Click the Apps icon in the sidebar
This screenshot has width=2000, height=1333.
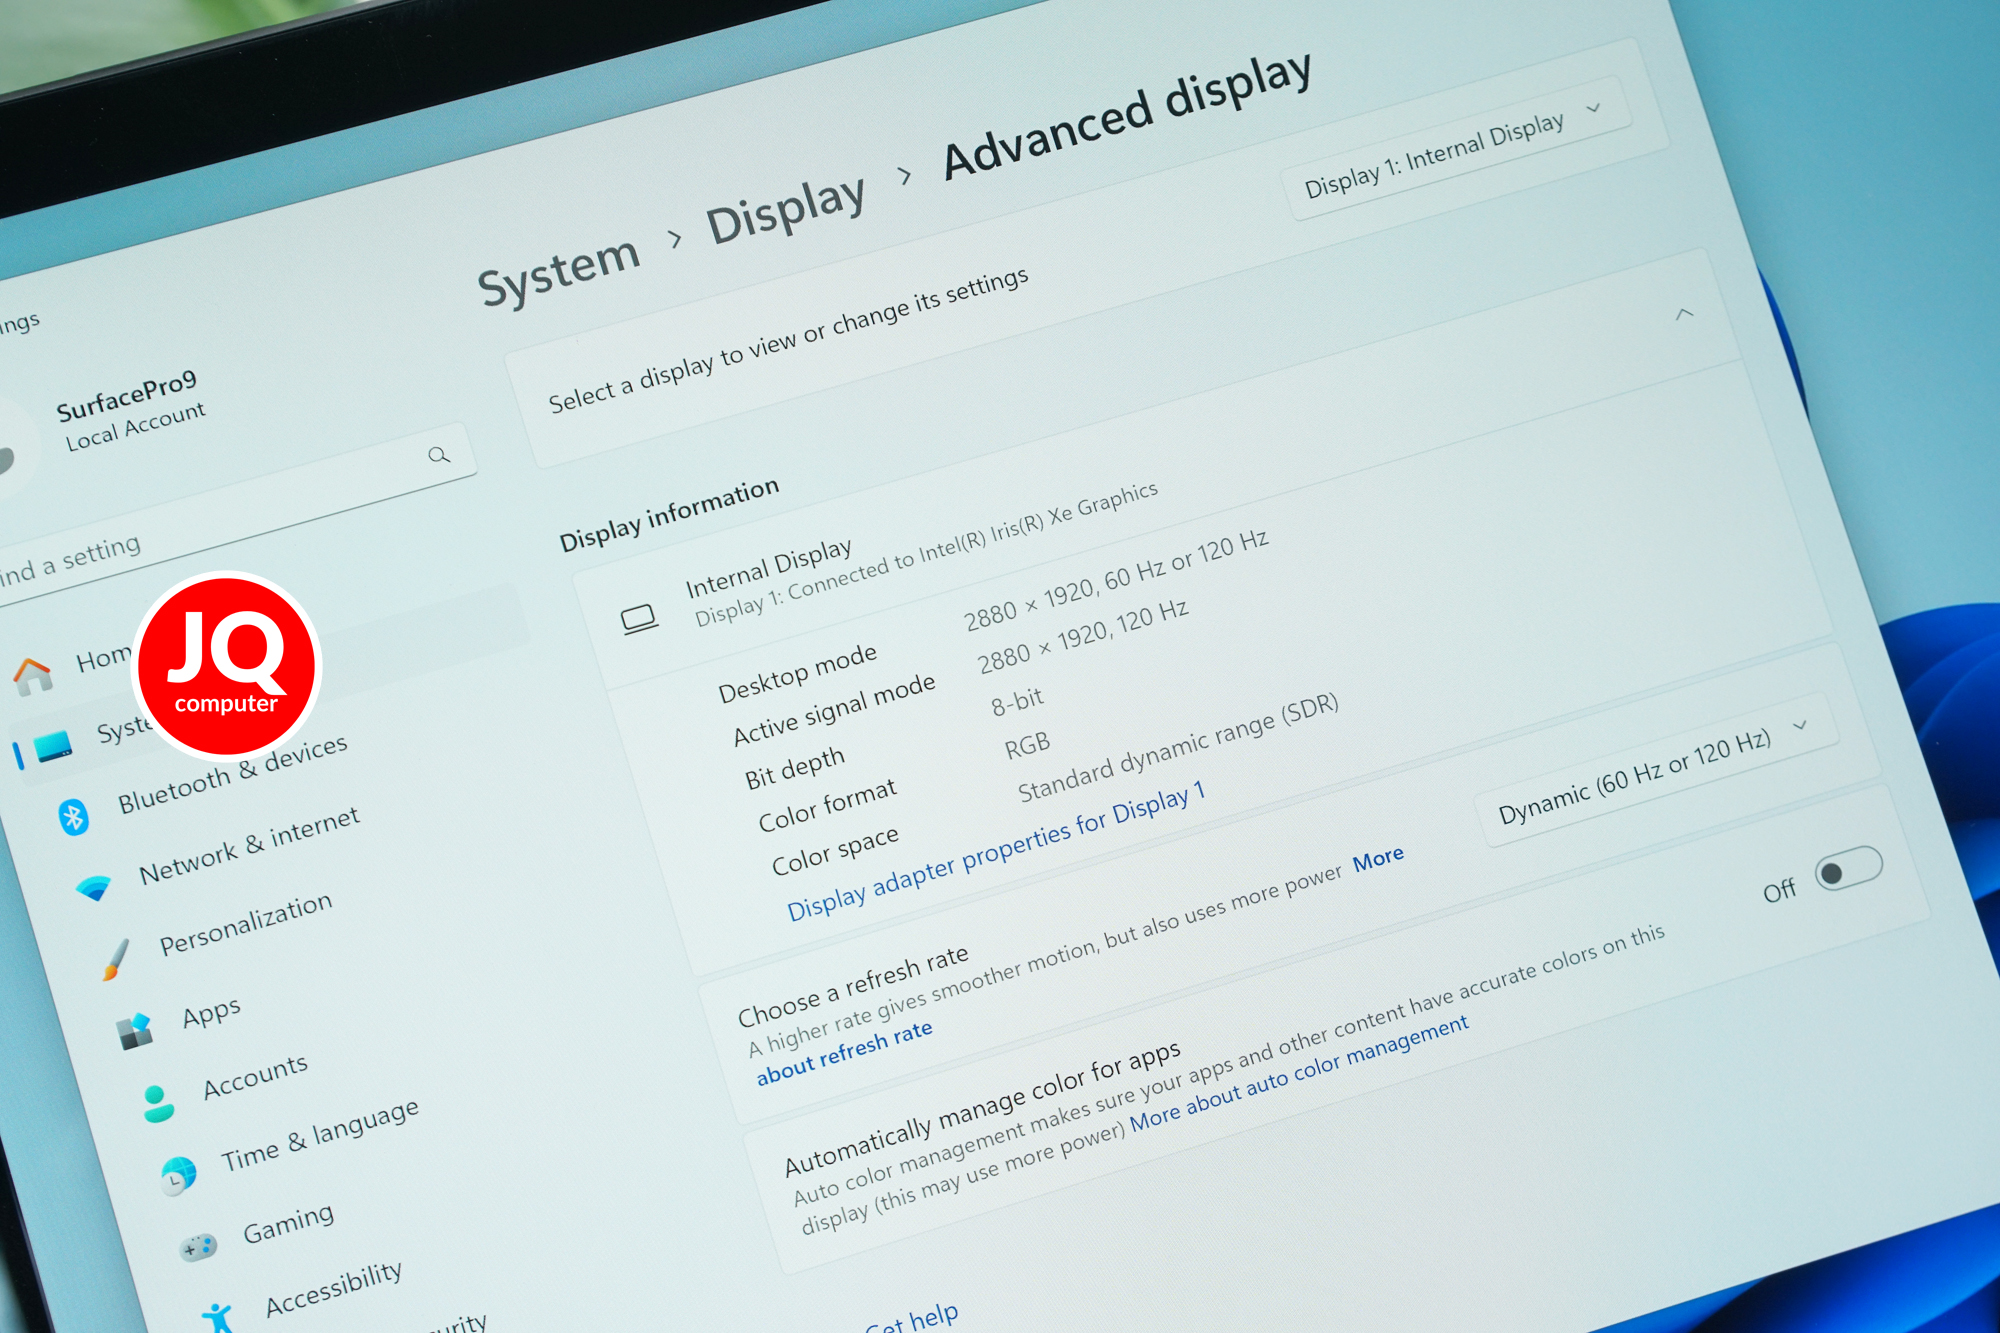coord(135,1030)
